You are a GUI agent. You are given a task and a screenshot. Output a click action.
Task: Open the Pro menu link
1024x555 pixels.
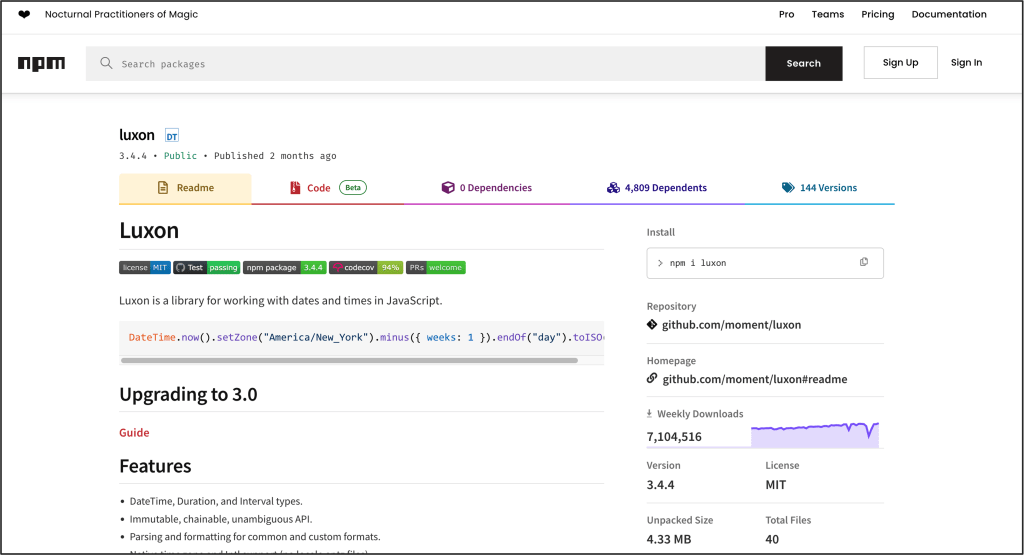[x=786, y=14]
